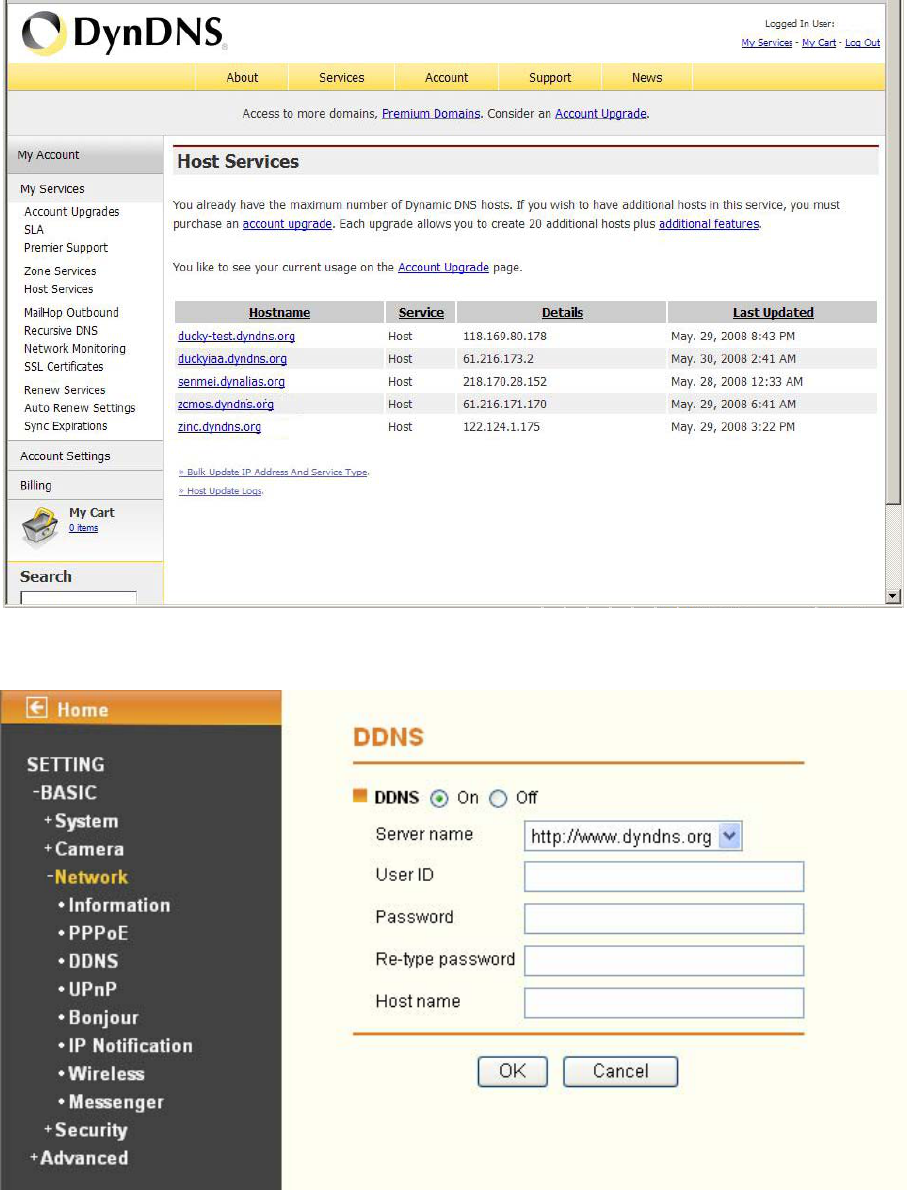The width and height of the screenshot is (907, 1190).
Task: Open zcmos.dyndns.org host
Action: tap(225, 405)
